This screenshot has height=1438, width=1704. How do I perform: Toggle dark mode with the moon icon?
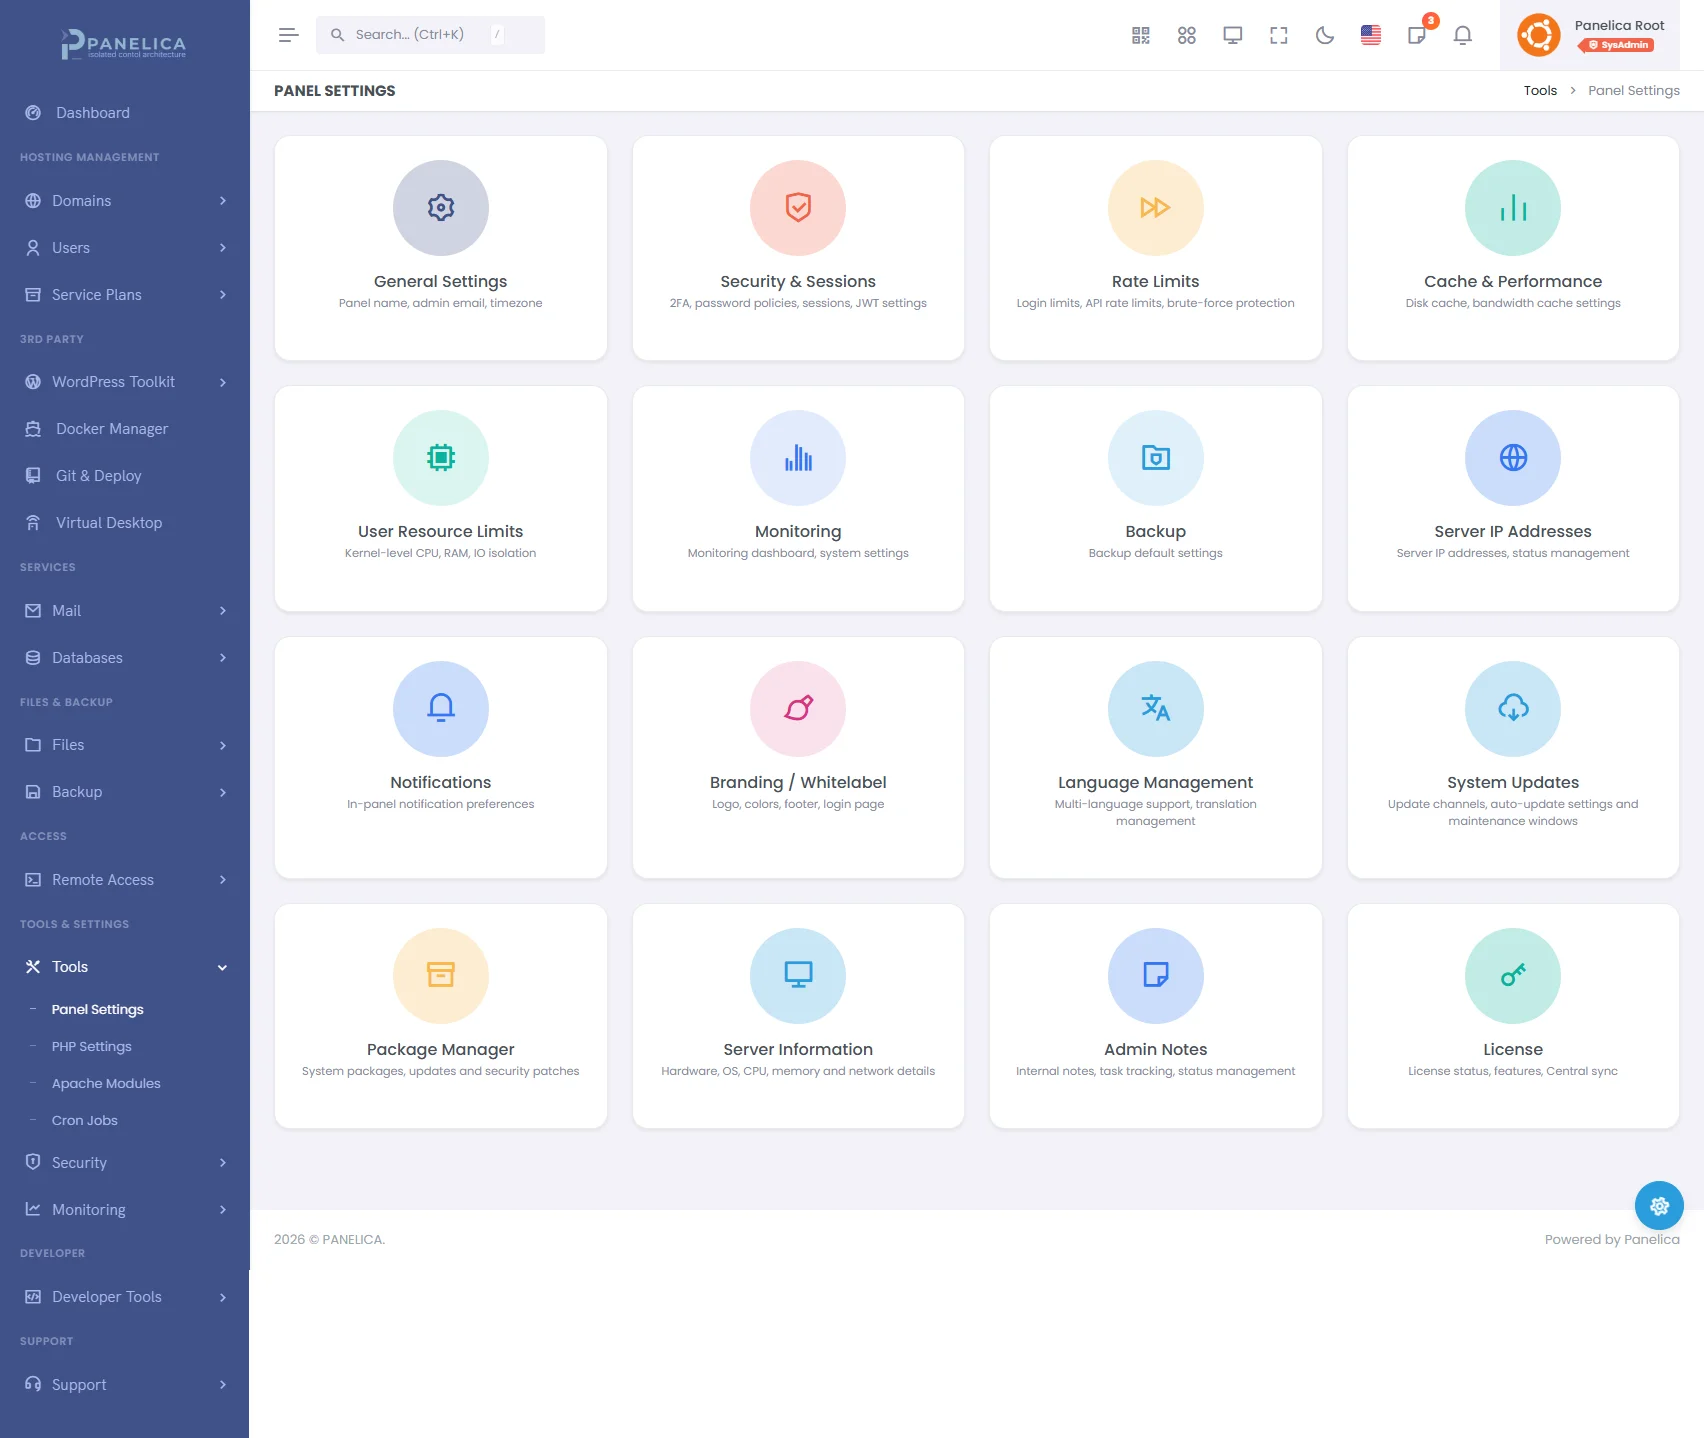click(x=1324, y=36)
